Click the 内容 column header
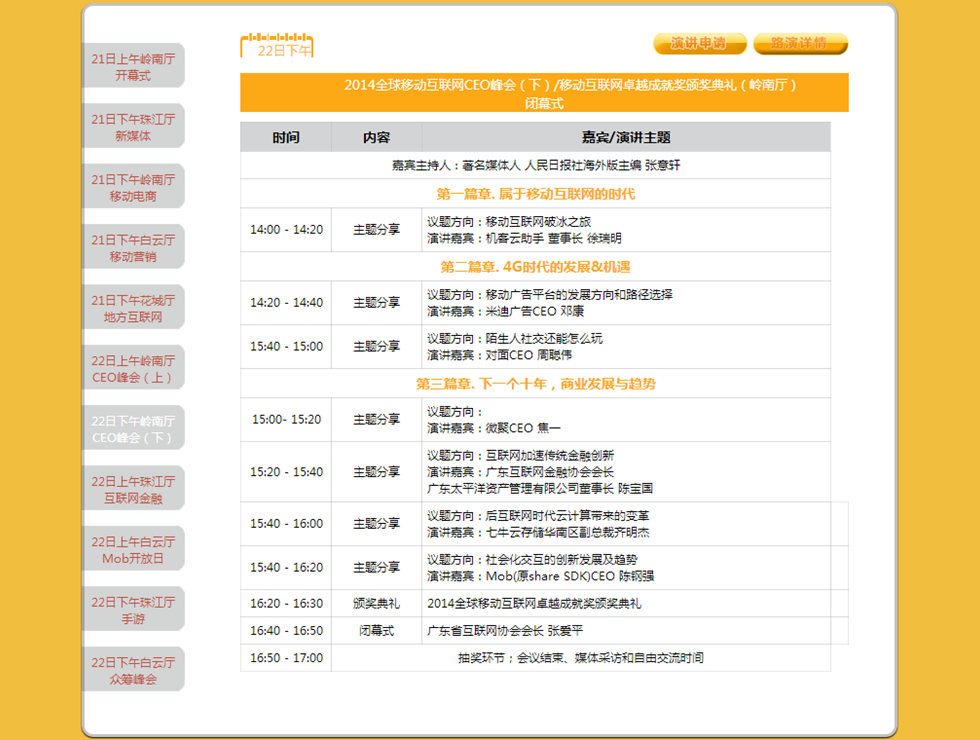Image resolution: width=980 pixels, height=740 pixels. (x=376, y=137)
